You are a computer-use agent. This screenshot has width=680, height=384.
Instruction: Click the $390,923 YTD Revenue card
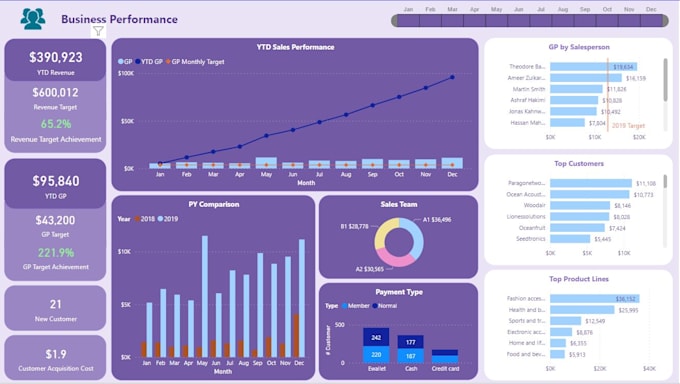click(56, 60)
